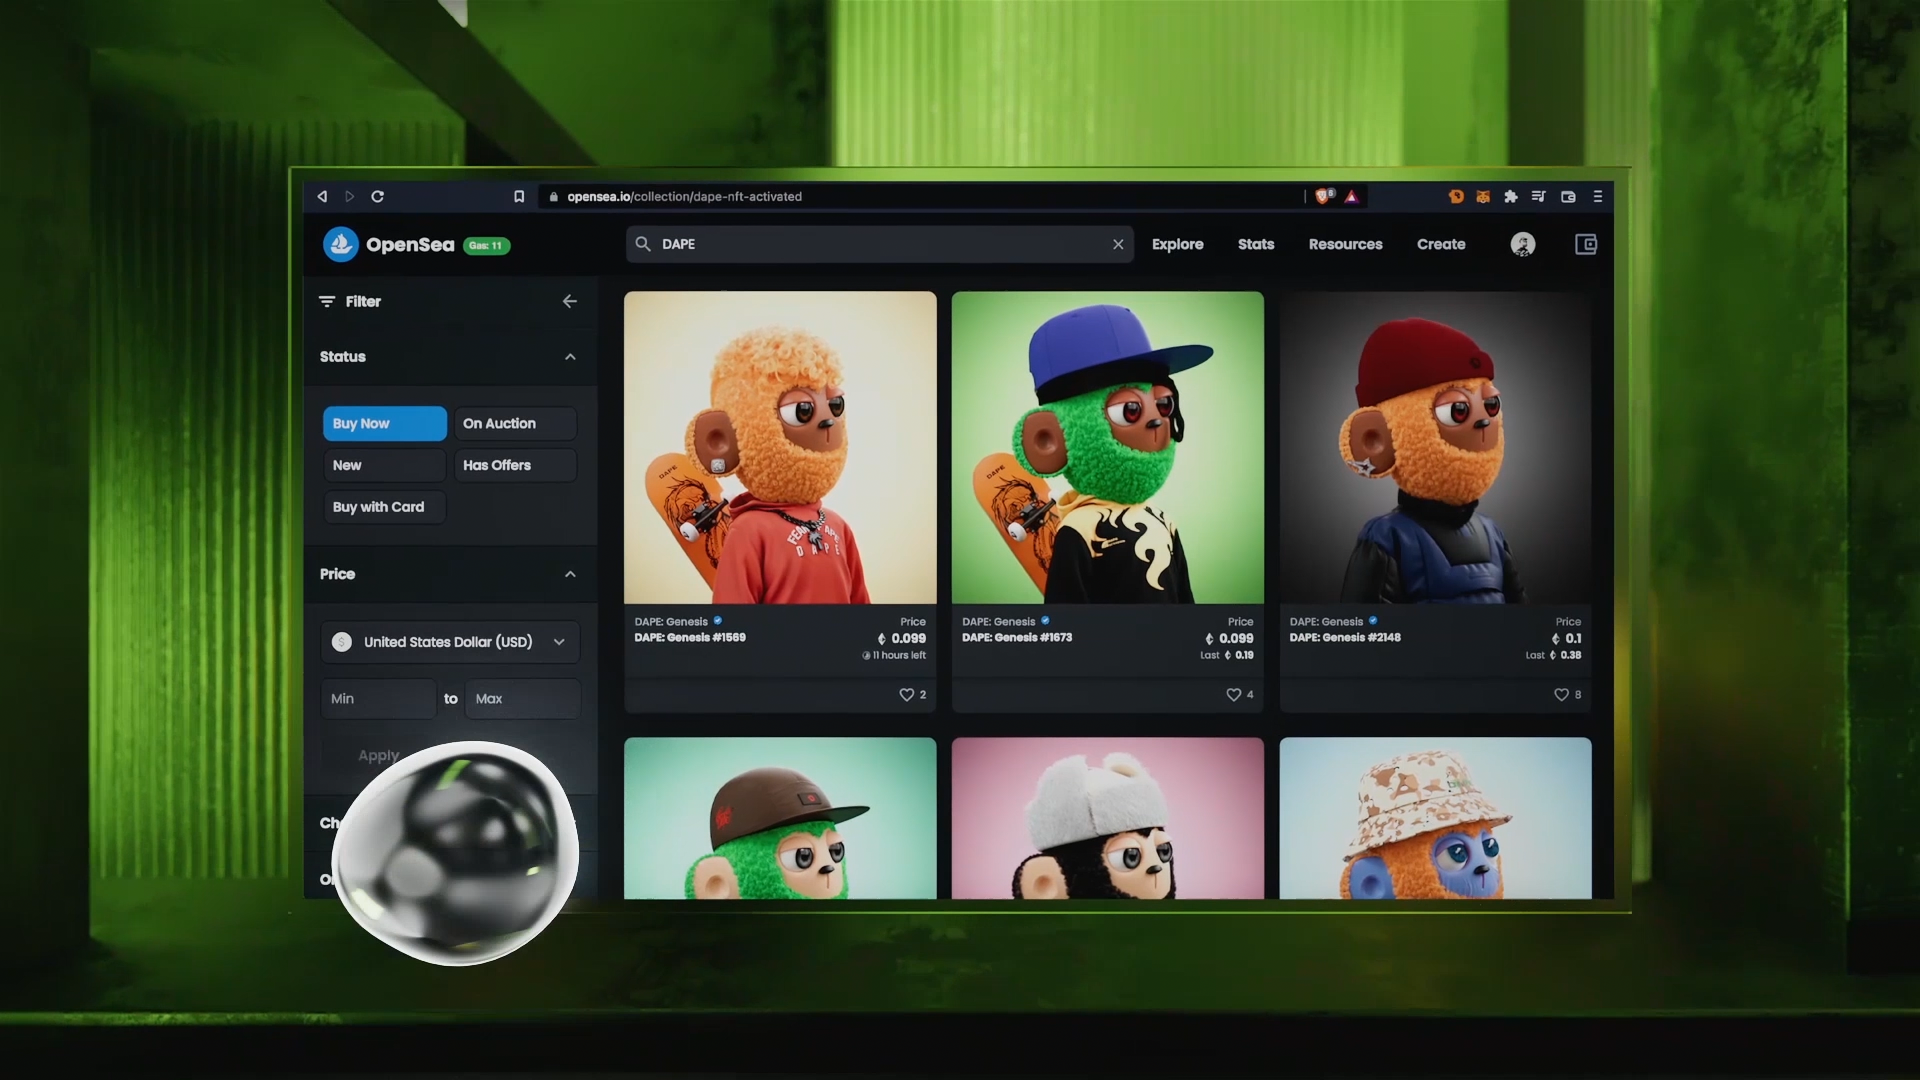Click the Last 0.19 price text
This screenshot has height=1080, width=1920.
point(1227,655)
